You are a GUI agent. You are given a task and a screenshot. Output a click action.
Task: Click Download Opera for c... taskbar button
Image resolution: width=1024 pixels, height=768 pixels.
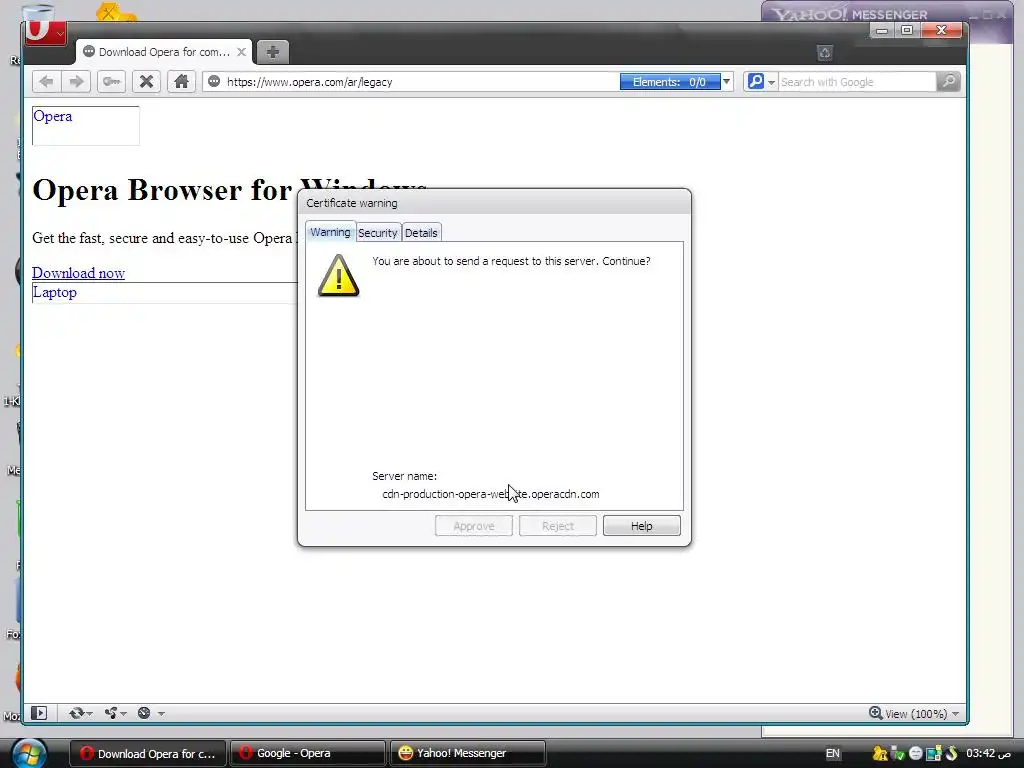tap(148, 753)
